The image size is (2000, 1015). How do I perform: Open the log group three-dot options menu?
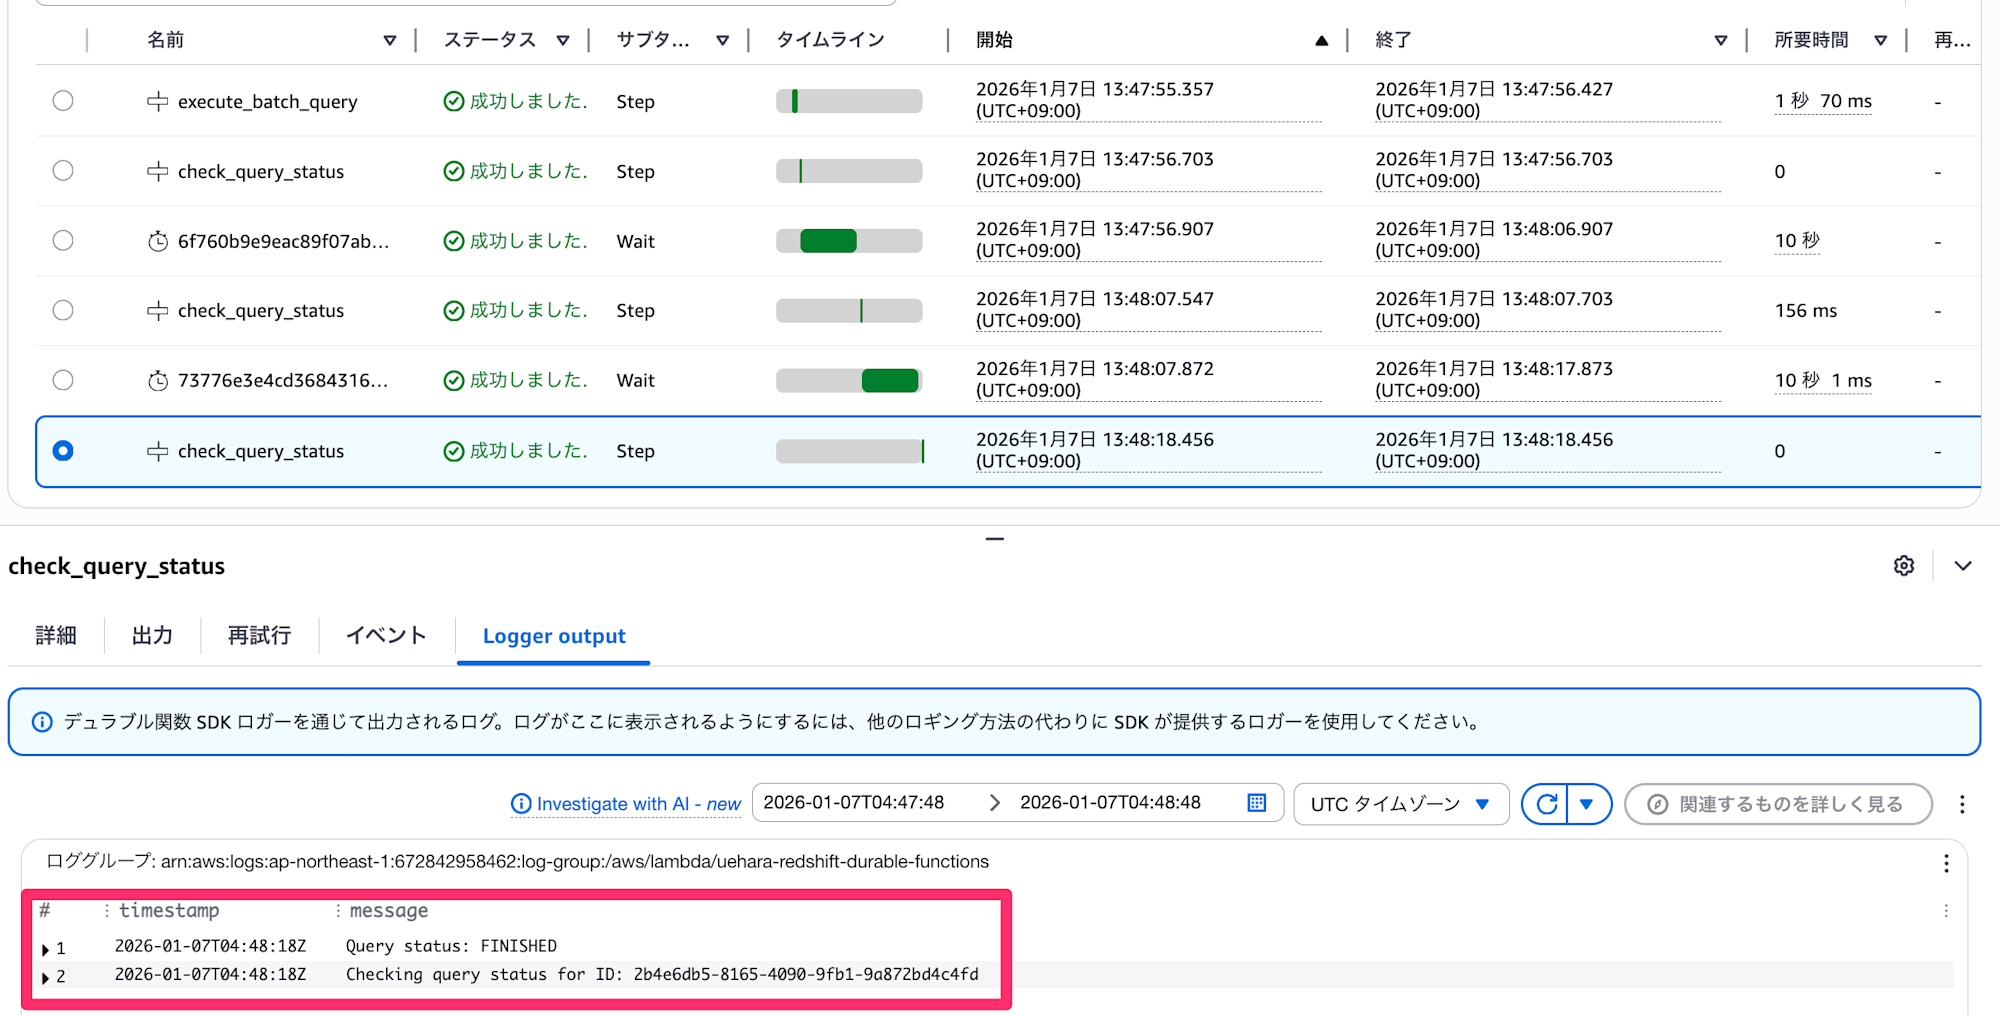[1945, 863]
